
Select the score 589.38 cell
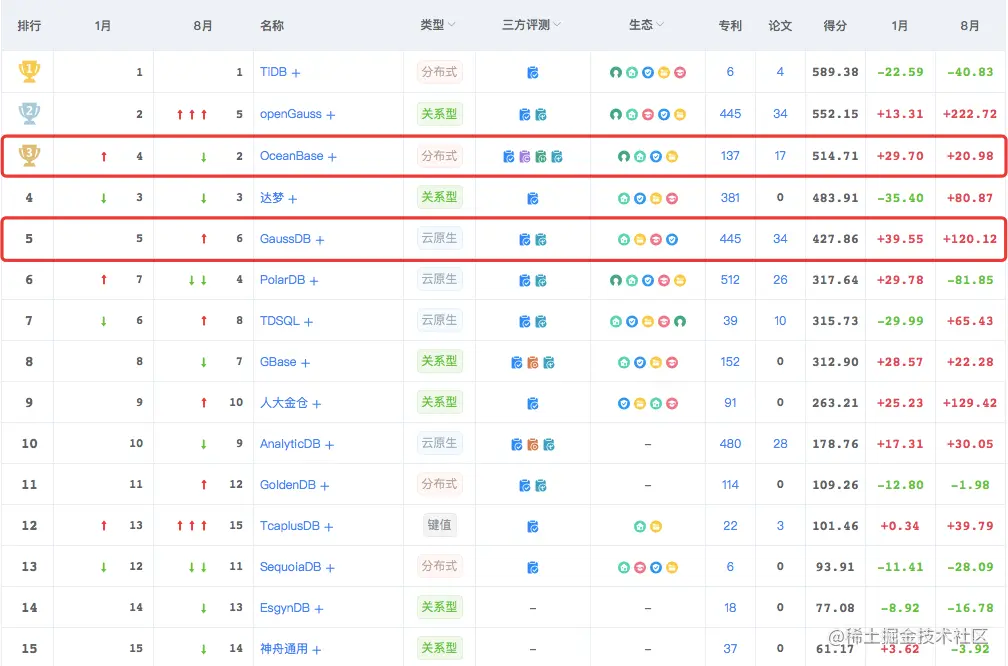[835, 72]
